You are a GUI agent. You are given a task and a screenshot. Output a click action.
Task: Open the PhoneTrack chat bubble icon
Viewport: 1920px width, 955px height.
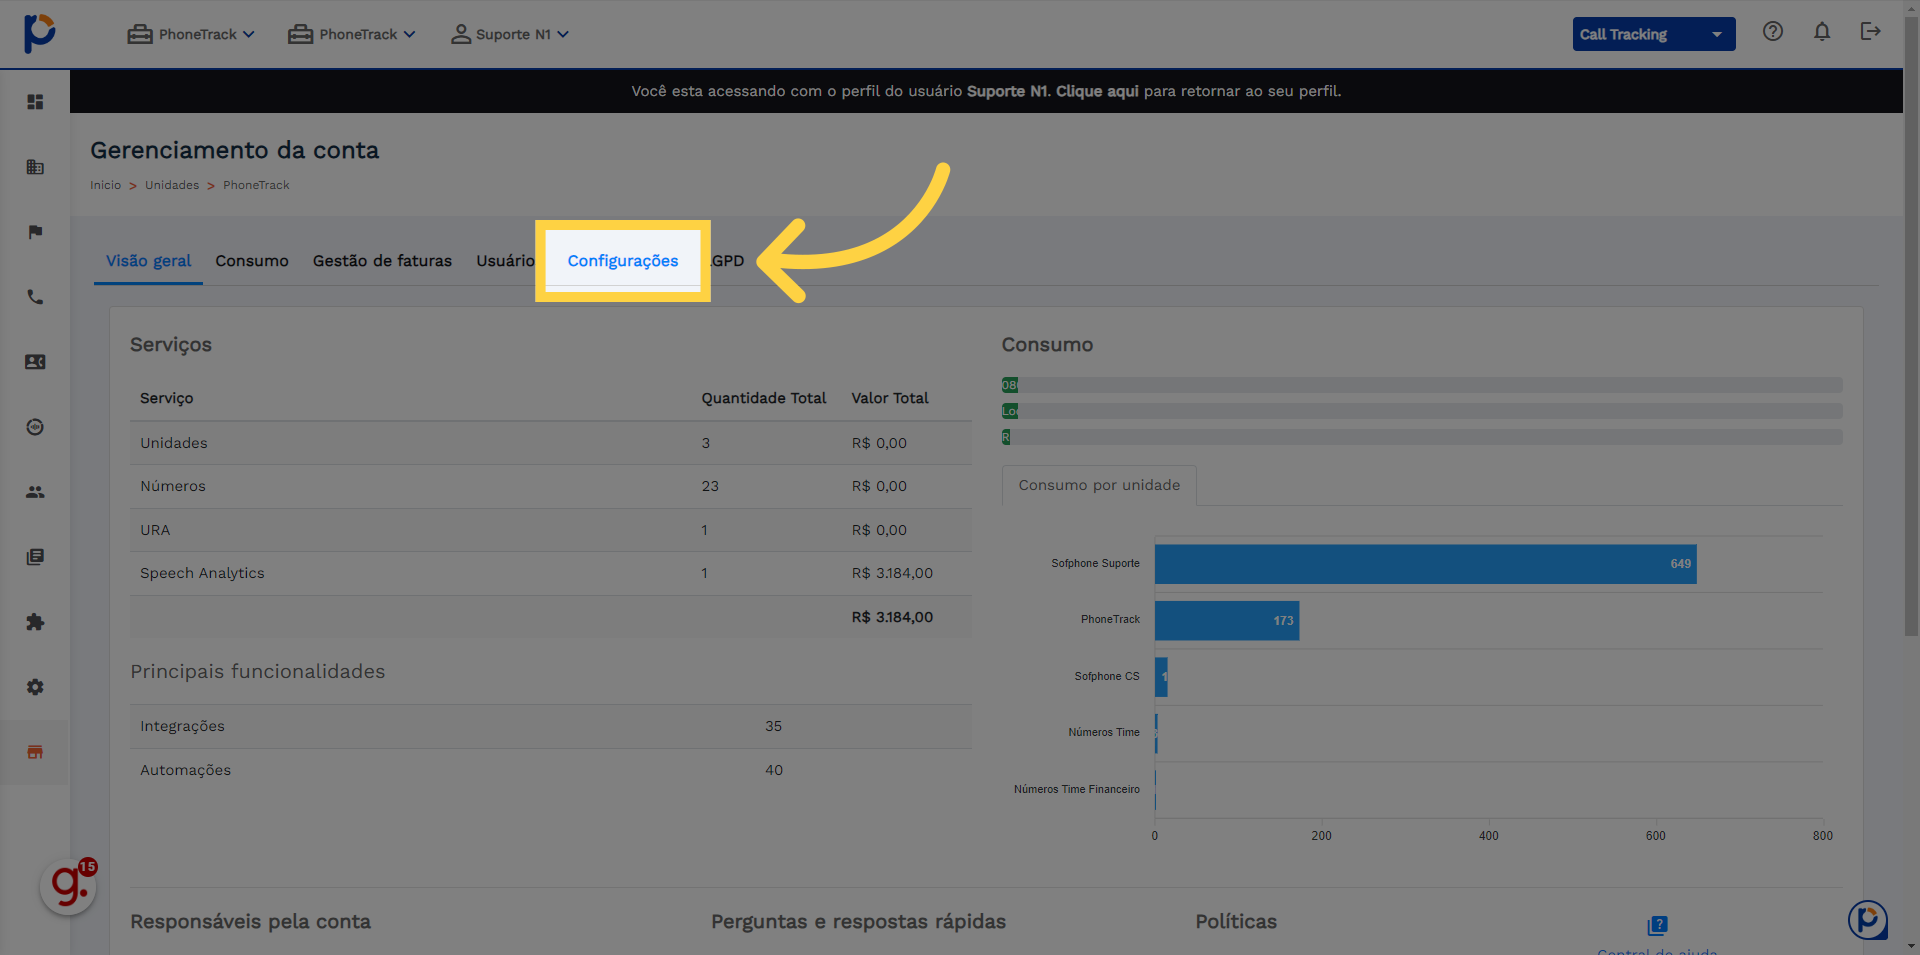[x=1867, y=919]
